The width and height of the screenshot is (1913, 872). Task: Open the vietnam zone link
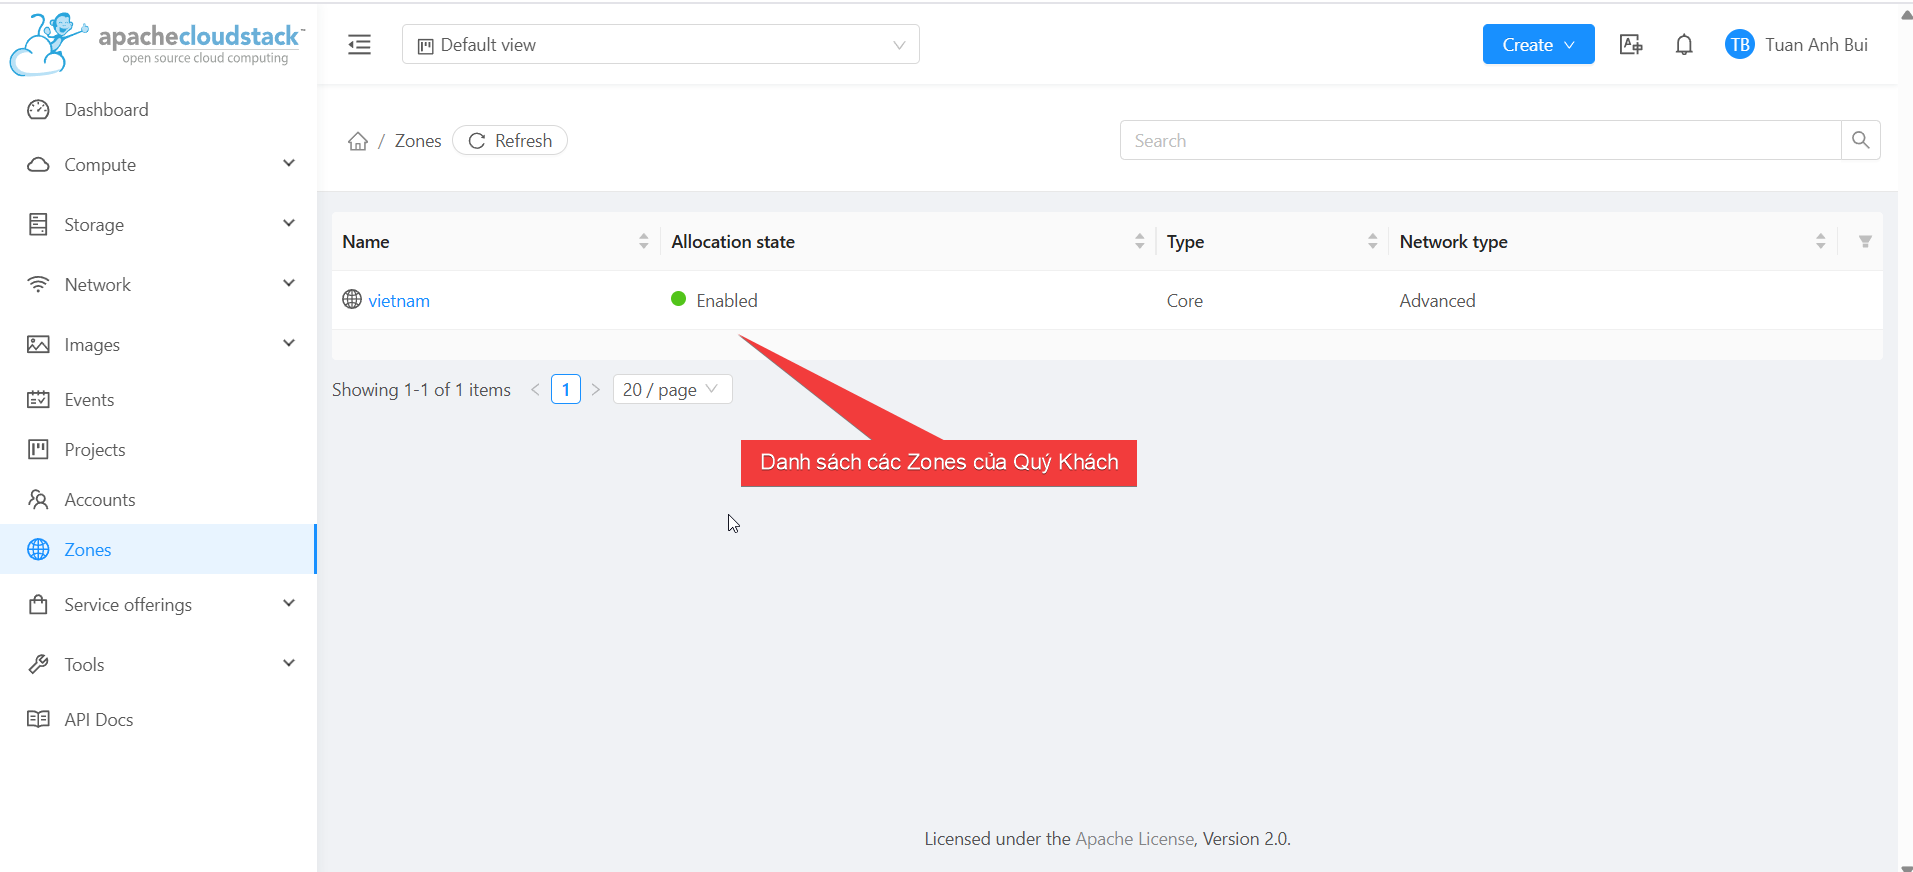coord(398,301)
